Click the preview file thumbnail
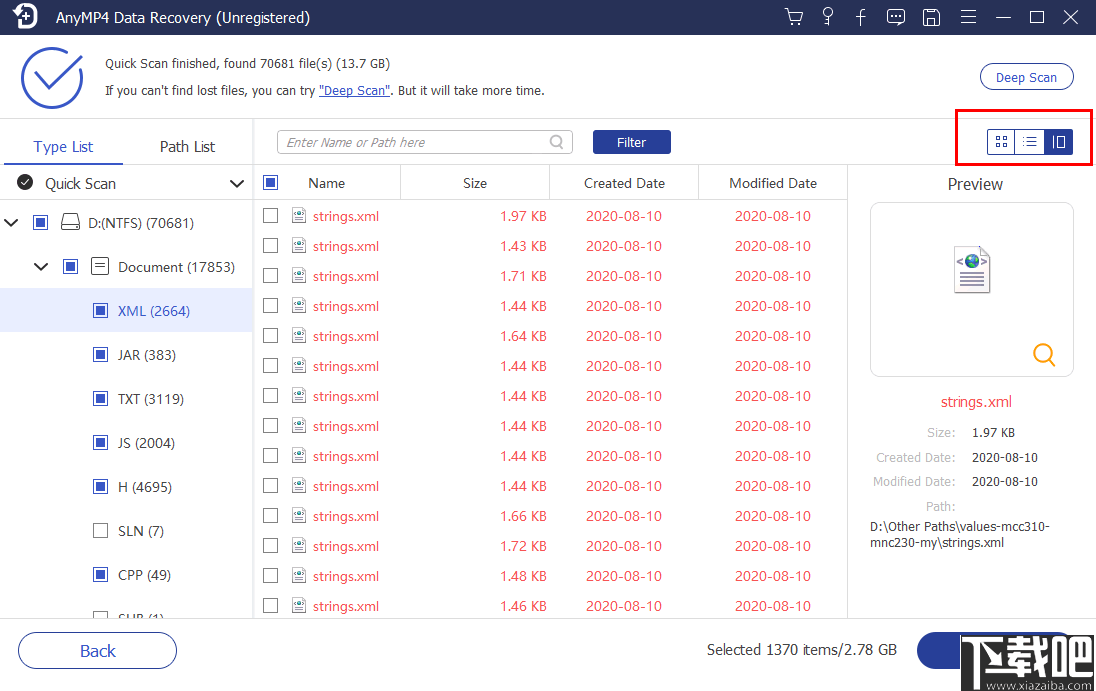Screen dimensions: 1096x691 tap(972, 269)
